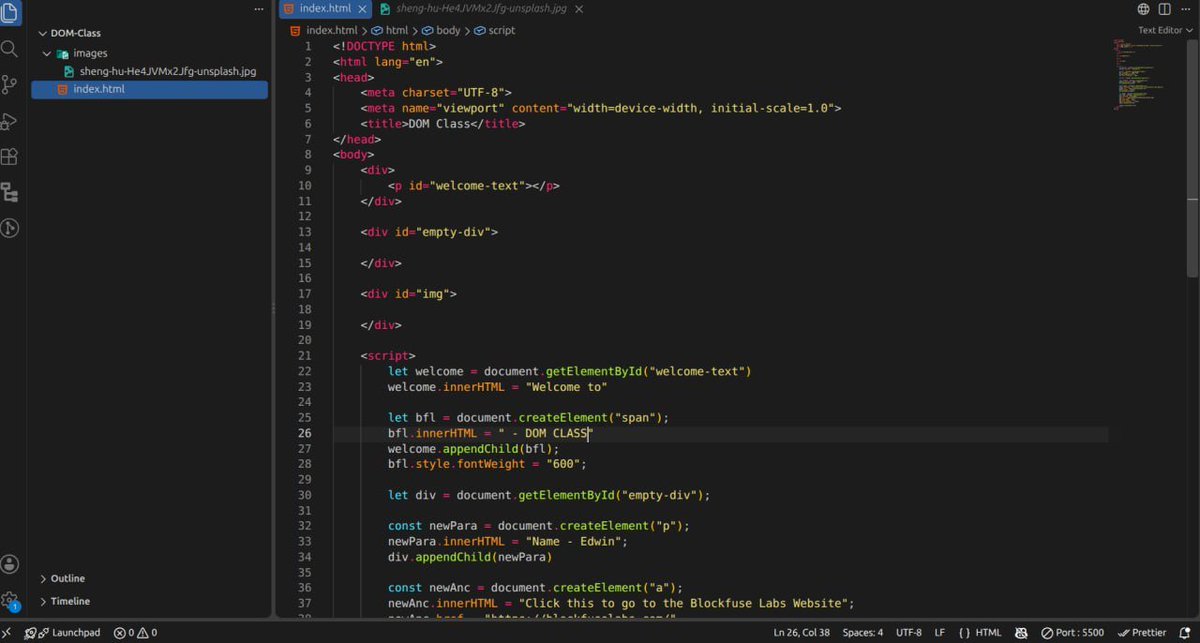Click the <div id="empty-div"> line
1200x643 pixels.
[430, 232]
